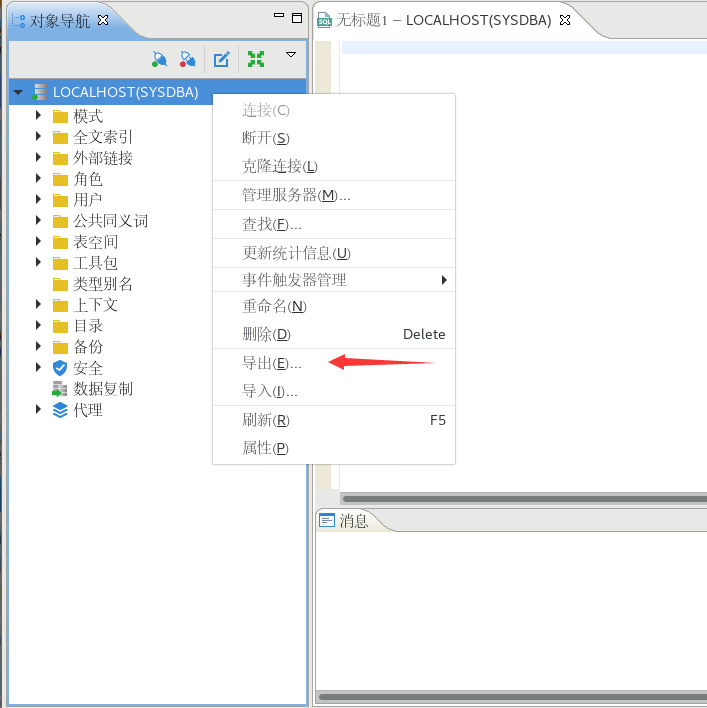Image resolution: width=707 pixels, height=708 pixels.
Task: Collapse the LOCALHOST(SYSDBA) node
Action: point(18,92)
